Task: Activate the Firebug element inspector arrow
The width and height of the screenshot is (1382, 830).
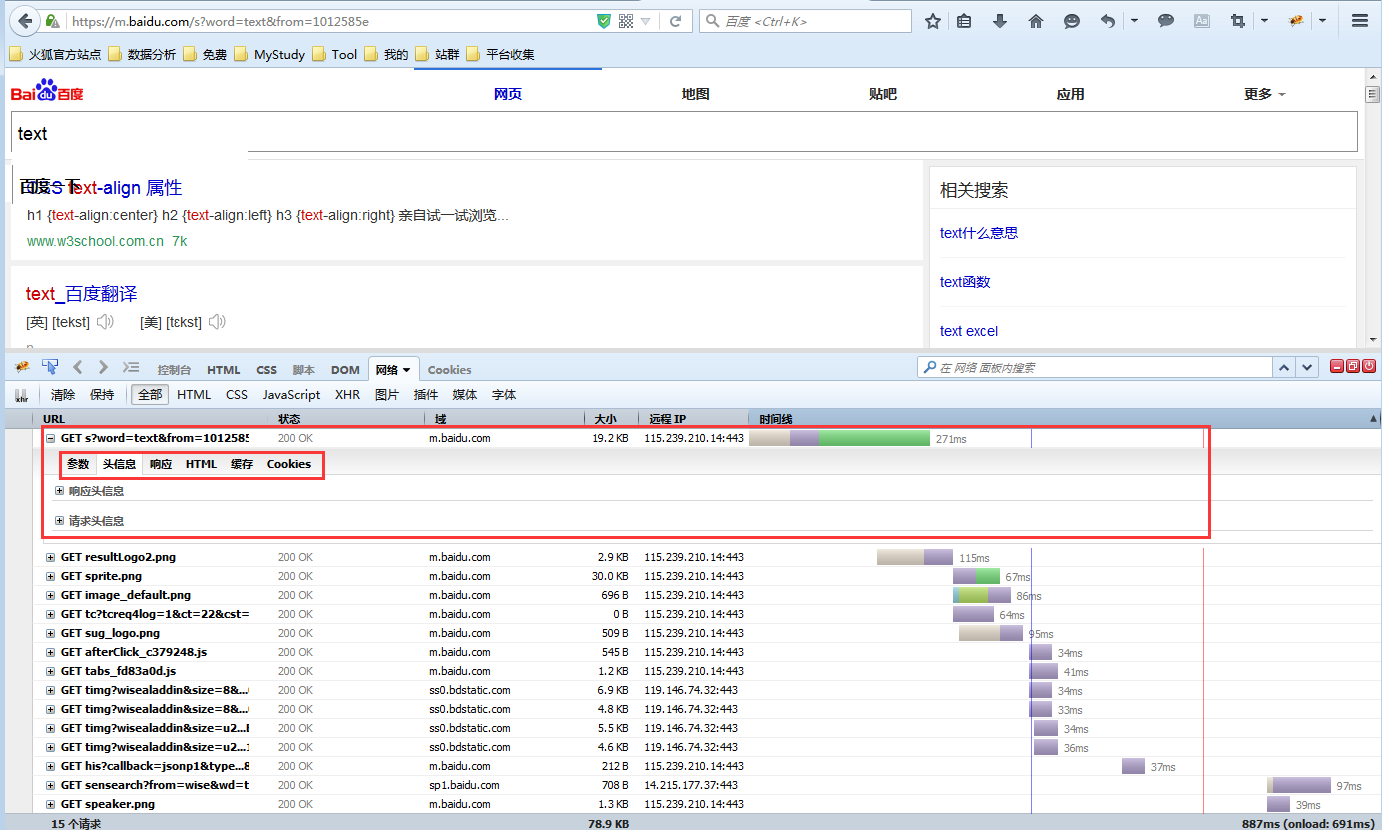Action: point(50,367)
